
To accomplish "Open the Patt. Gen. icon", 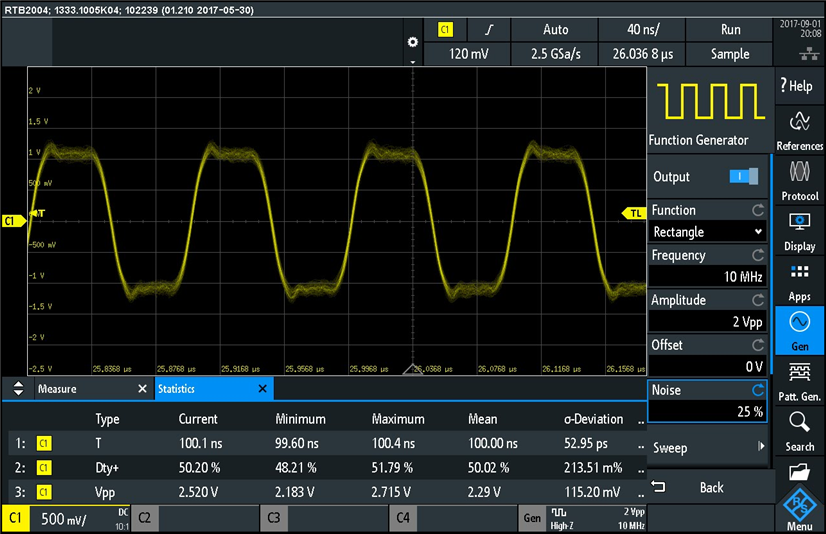I will 799,382.
